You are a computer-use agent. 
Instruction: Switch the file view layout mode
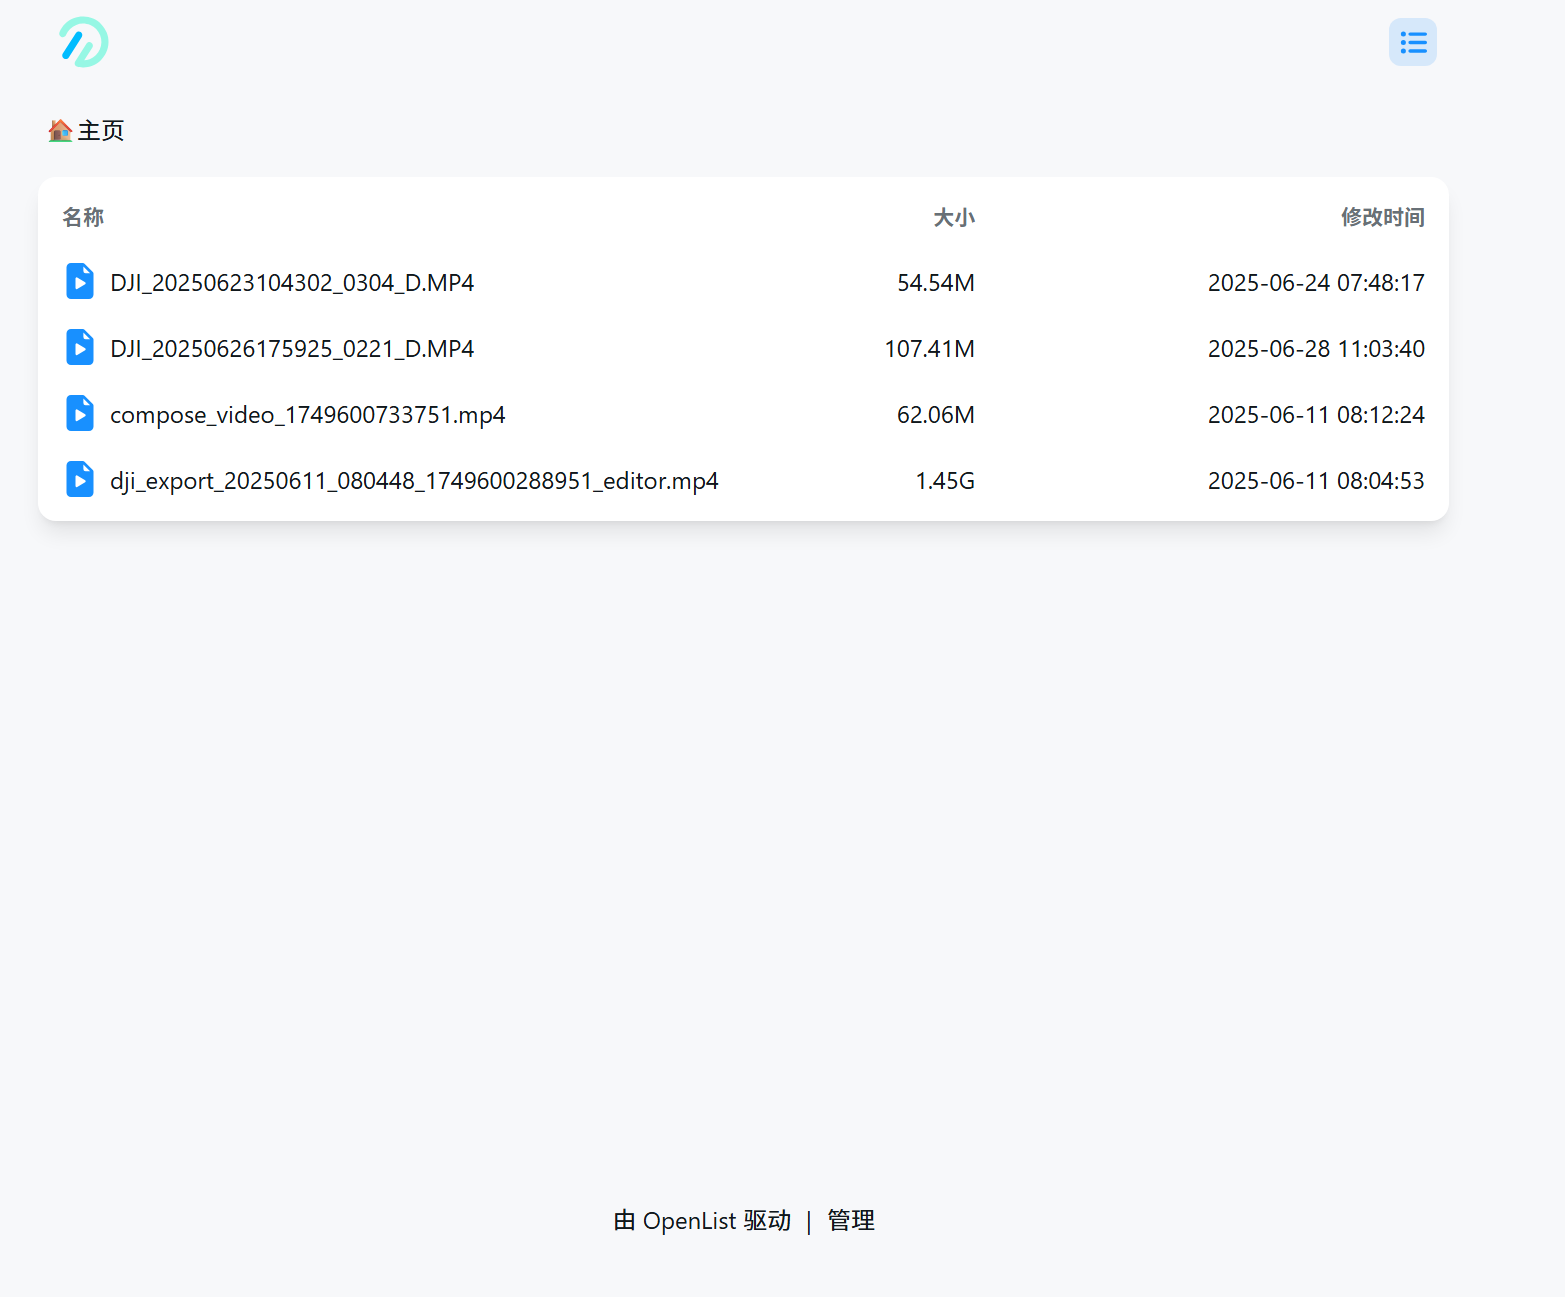(1412, 42)
